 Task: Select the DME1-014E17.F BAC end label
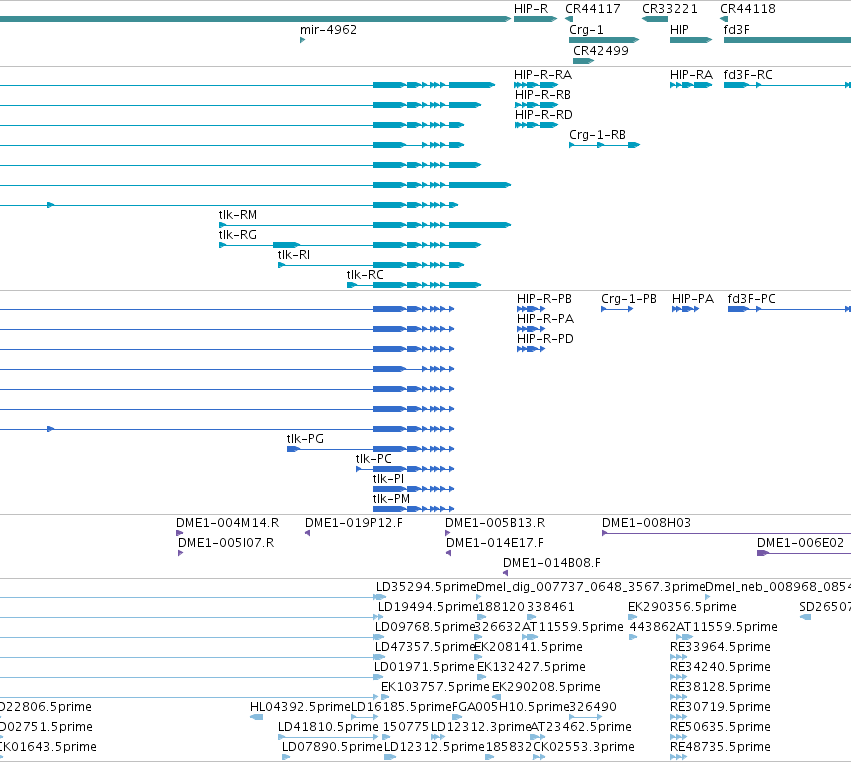click(495, 543)
